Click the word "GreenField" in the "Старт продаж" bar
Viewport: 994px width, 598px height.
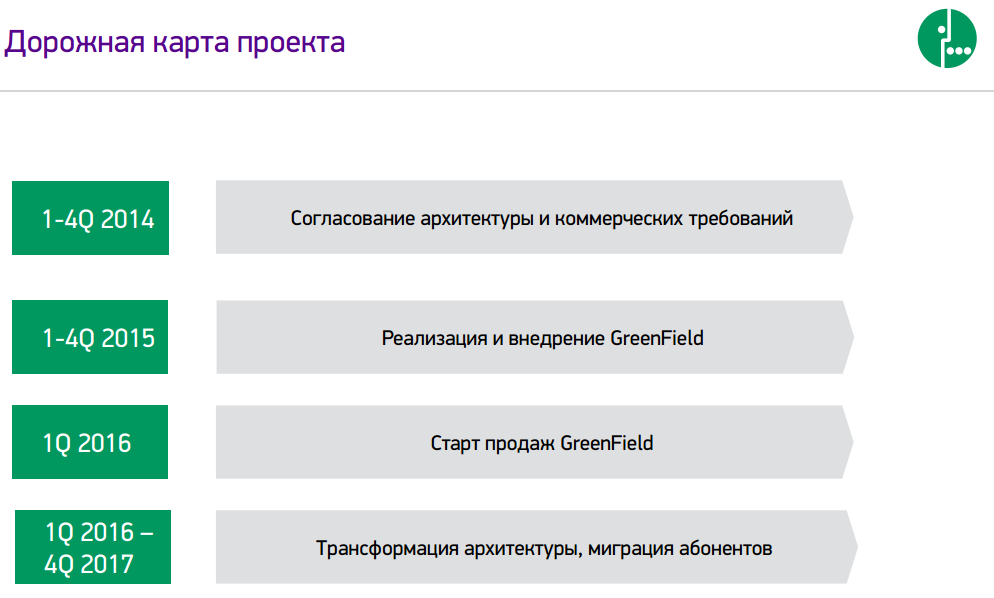click(x=606, y=443)
